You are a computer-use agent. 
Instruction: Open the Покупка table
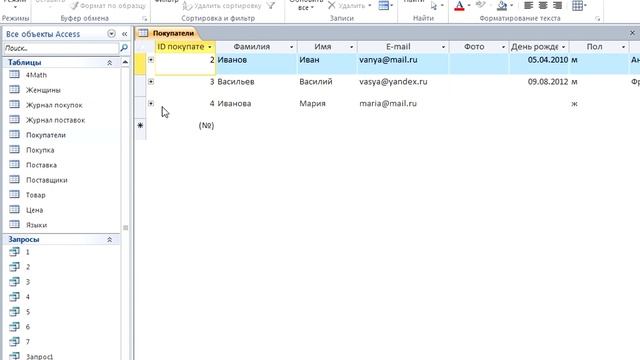(x=40, y=150)
